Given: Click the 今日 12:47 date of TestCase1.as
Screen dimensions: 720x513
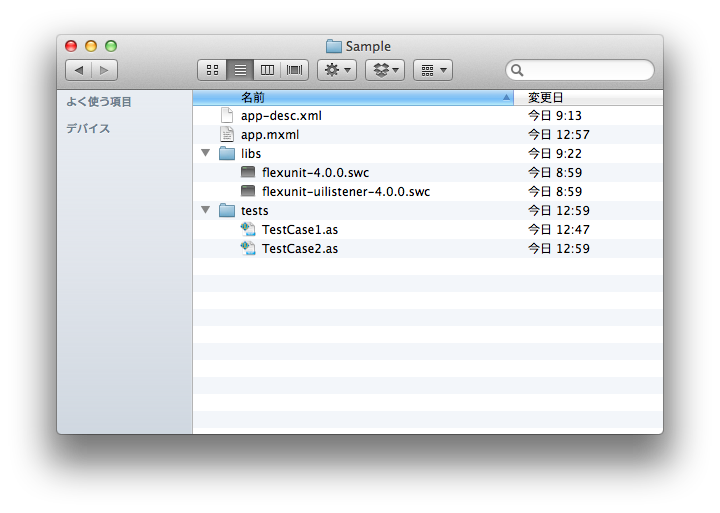Looking at the screenshot, I should [x=558, y=229].
